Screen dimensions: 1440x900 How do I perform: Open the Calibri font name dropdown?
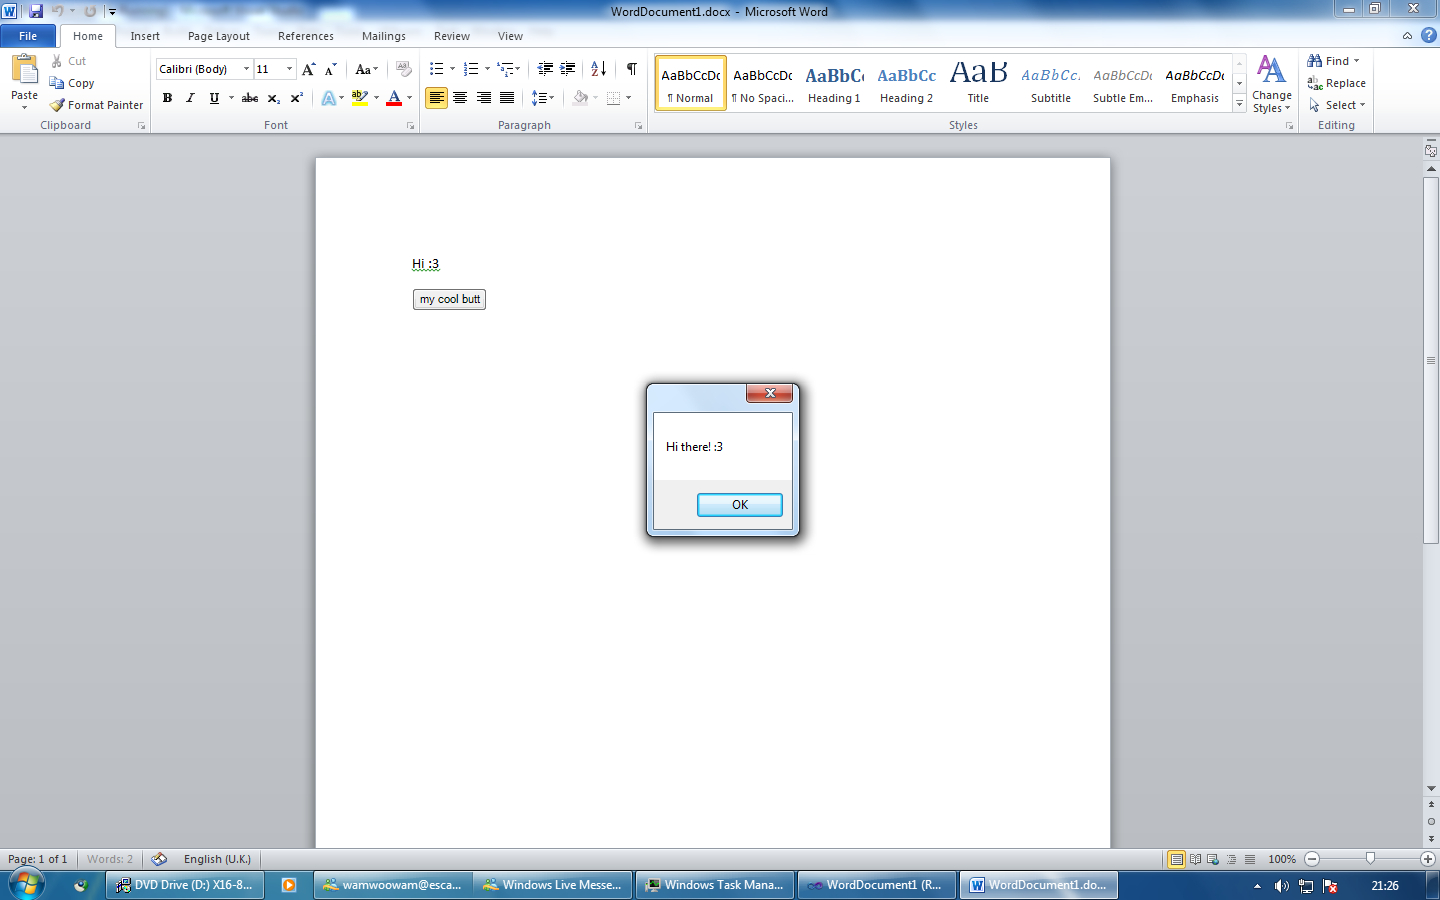[x=246, y=69]
